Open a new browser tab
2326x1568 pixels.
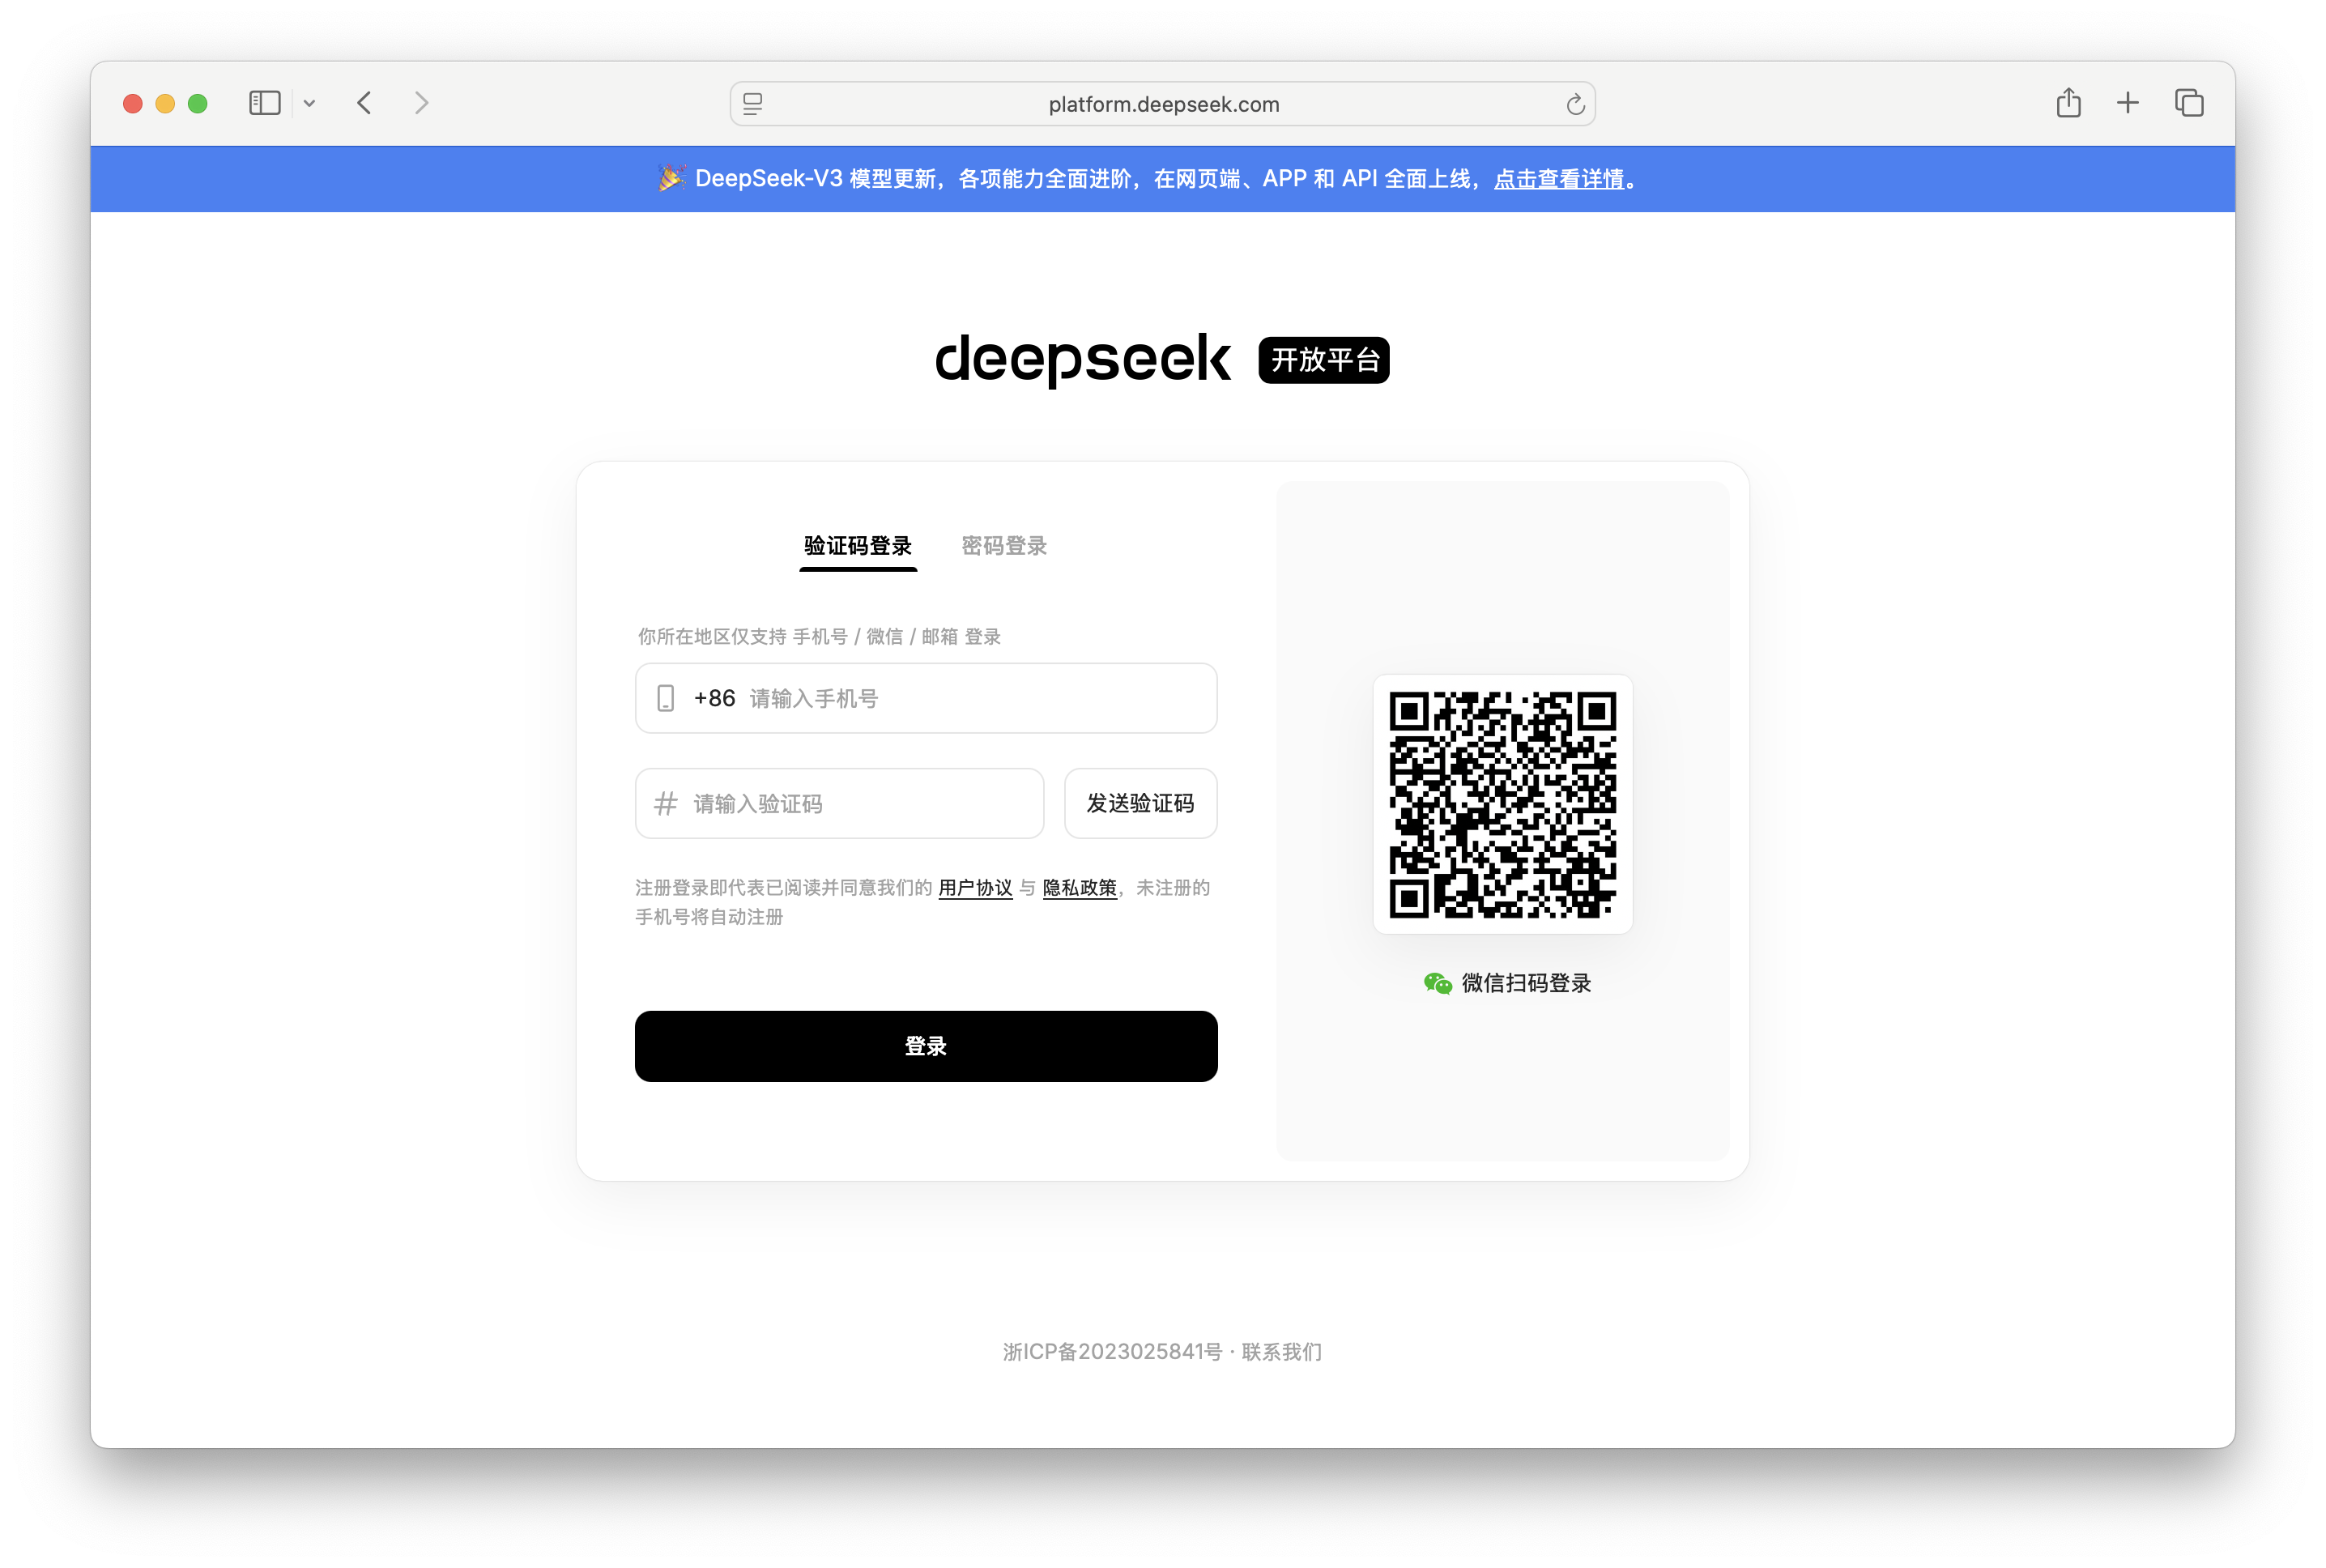2127,102
